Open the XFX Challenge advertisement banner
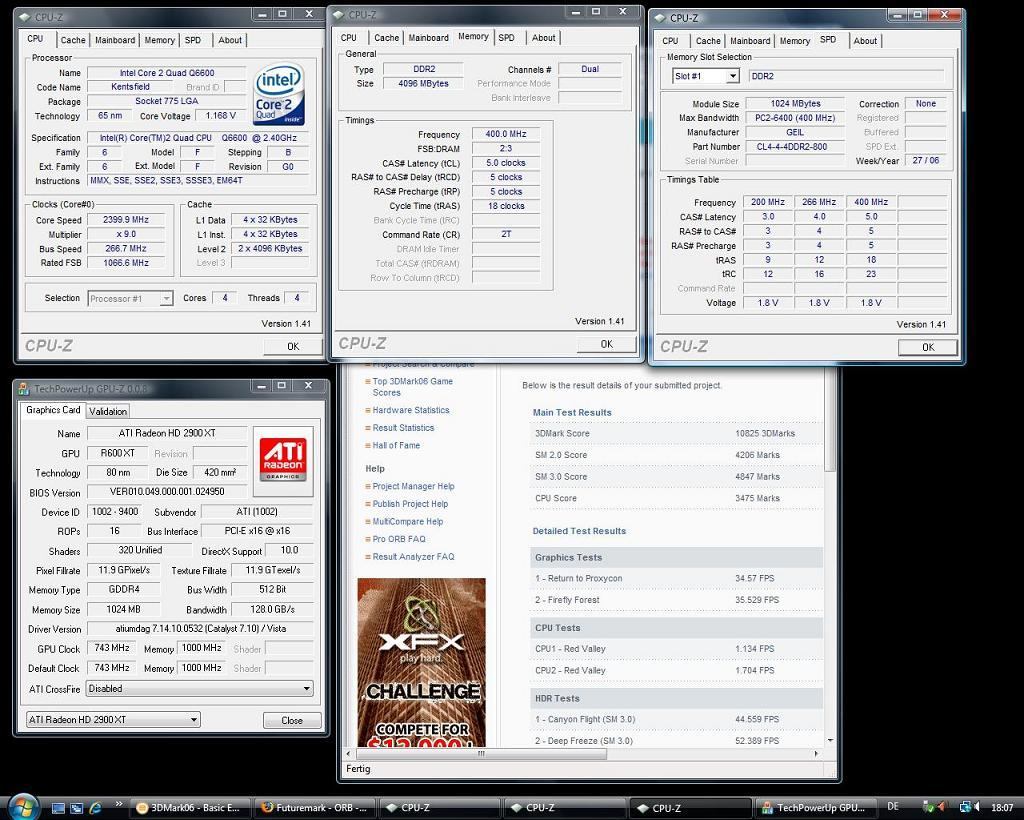 (x=421, y=663)
